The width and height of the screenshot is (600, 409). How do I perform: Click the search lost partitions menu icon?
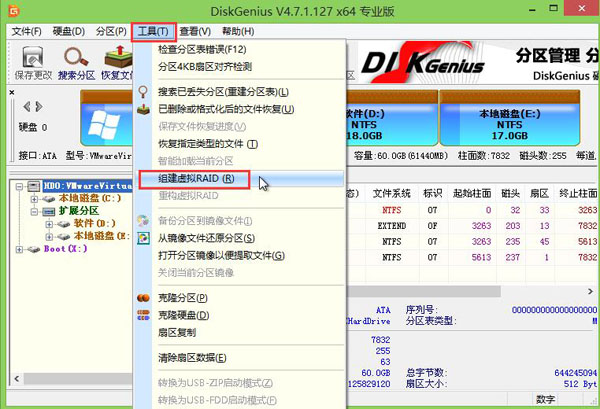click(143, 92)
